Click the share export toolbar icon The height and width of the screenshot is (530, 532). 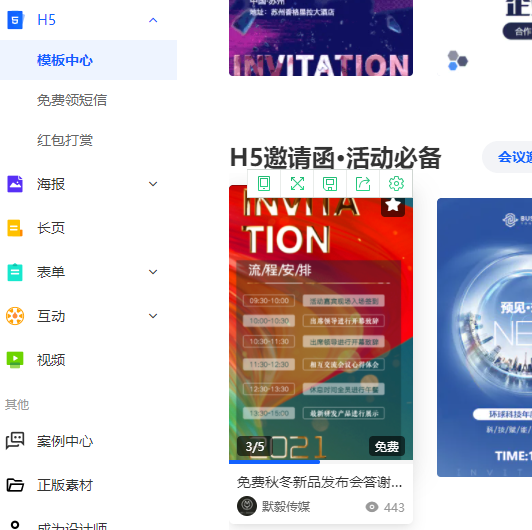point(363,184)
